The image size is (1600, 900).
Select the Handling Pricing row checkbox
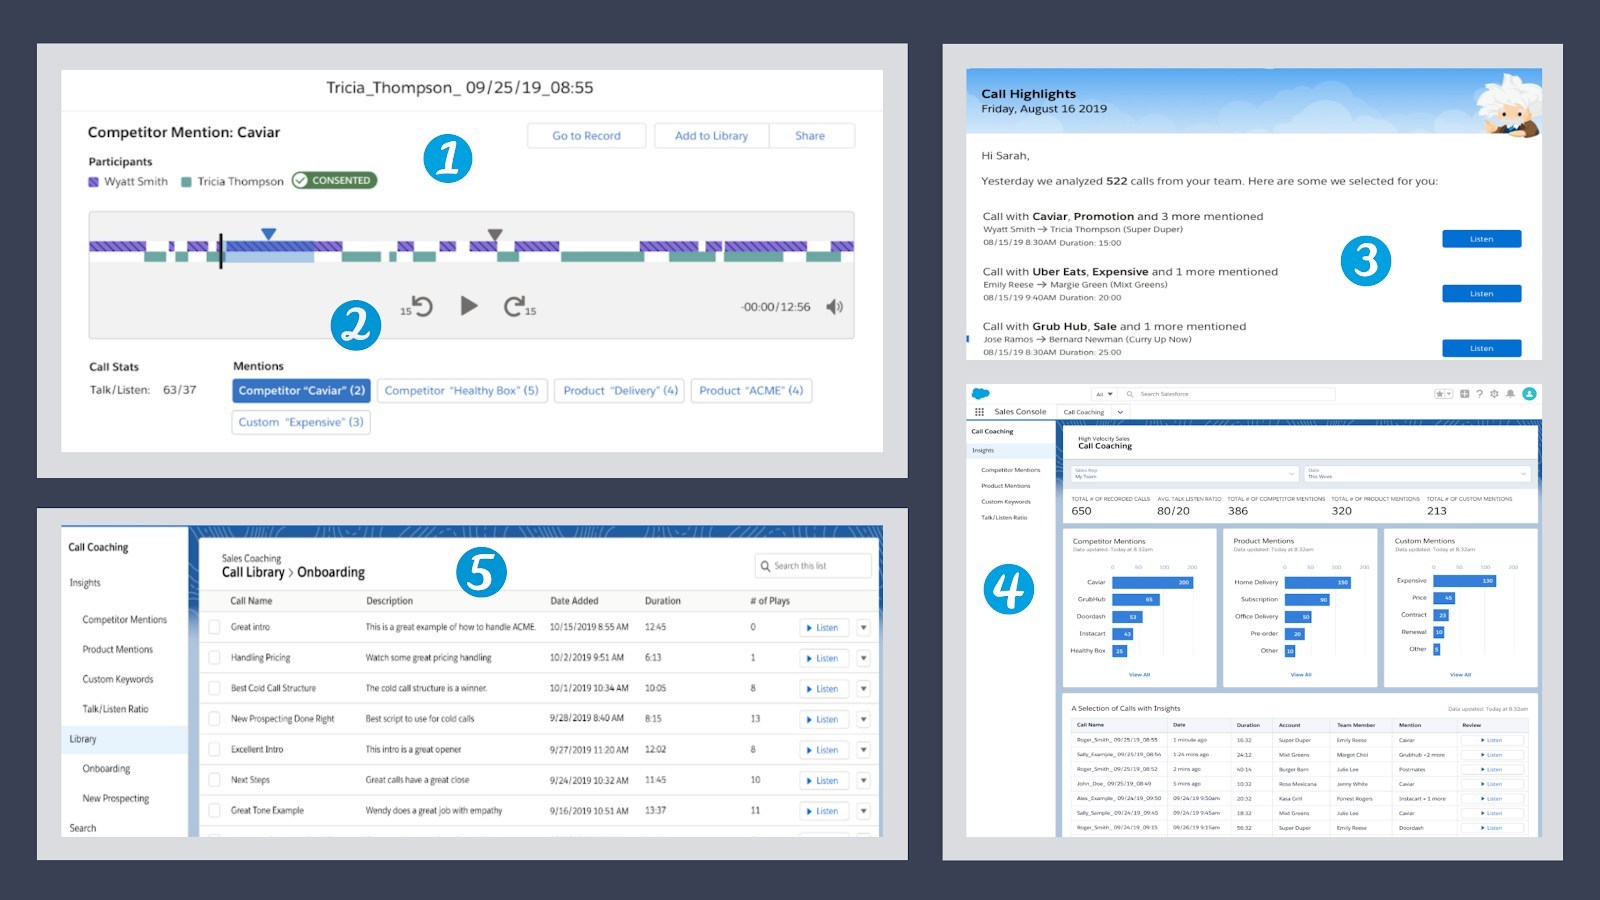click(214, 658)
